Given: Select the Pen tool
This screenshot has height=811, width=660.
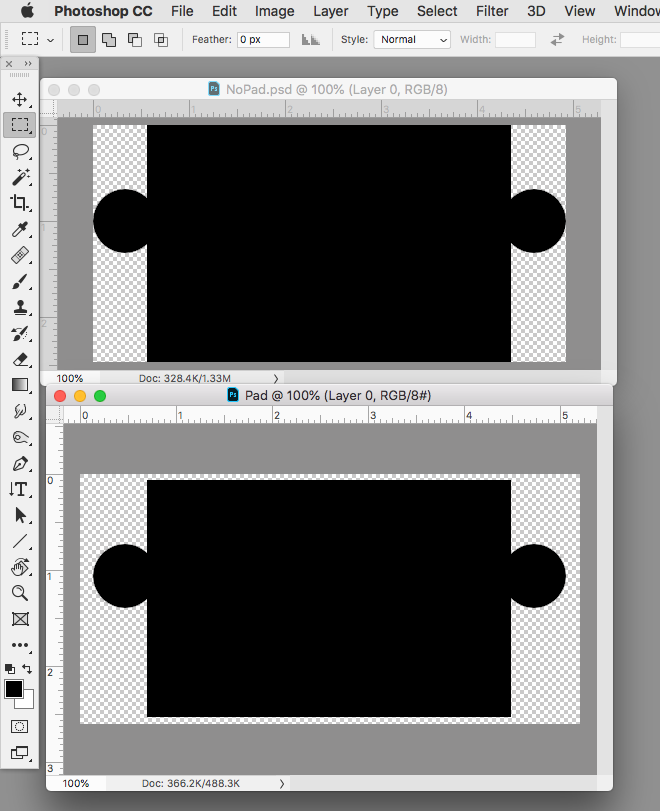Looking at the screenshot, I should pyautogui.click(x=20, y=463).
